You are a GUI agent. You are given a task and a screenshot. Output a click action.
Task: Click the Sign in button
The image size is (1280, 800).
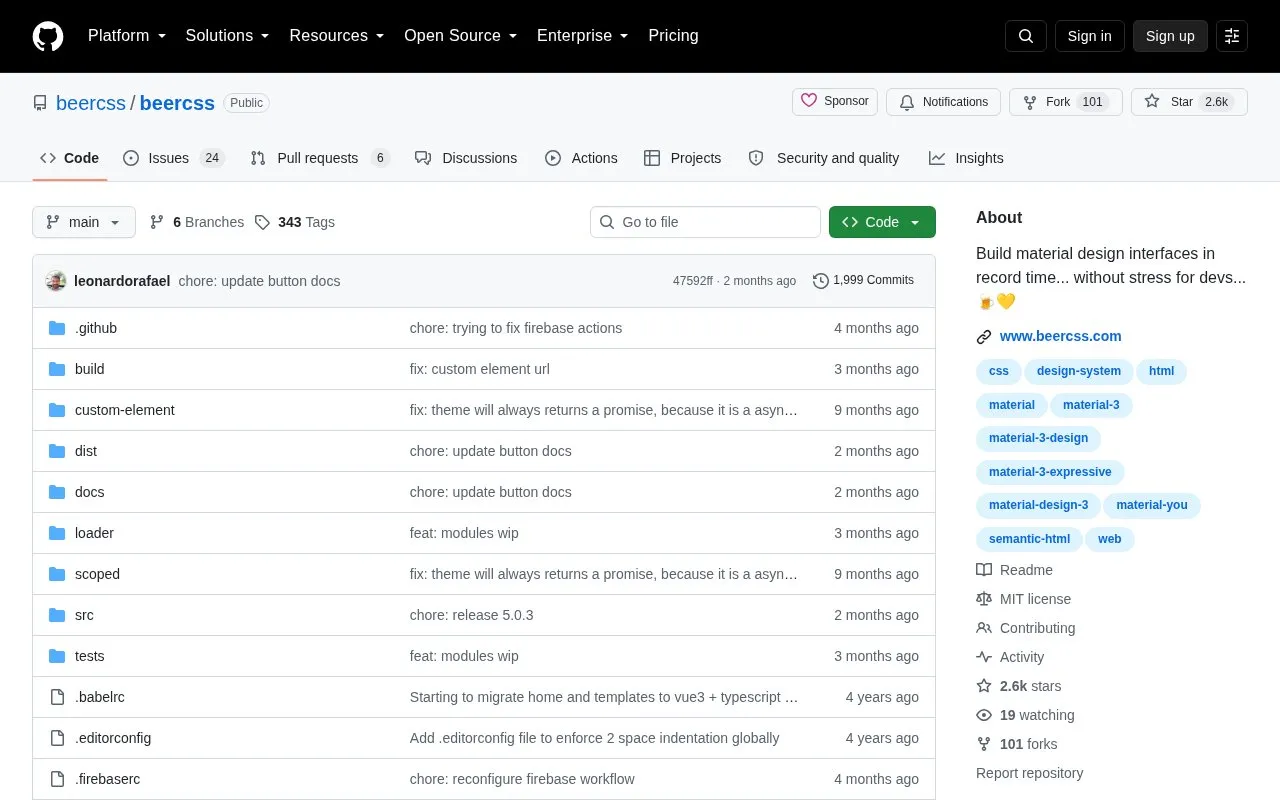[1089, 36]
